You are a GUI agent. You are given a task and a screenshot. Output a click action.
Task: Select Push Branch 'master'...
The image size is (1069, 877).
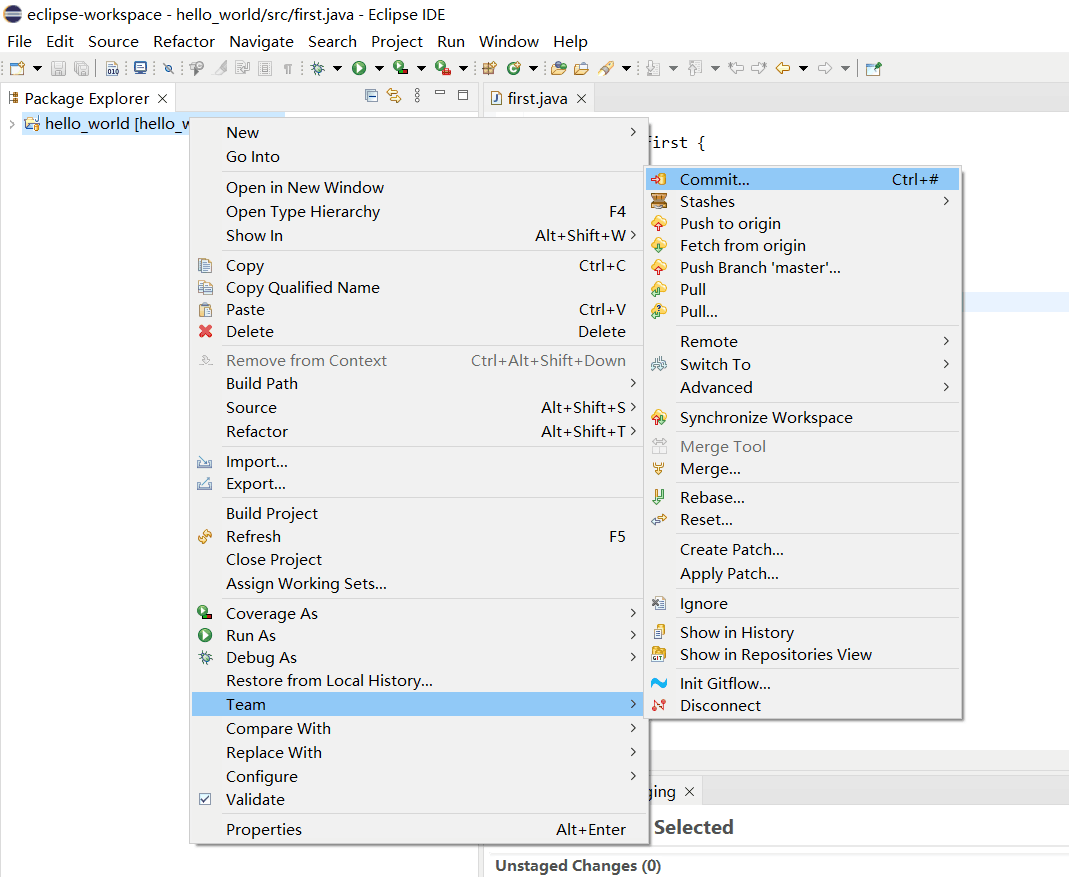(x=802, y=267)
